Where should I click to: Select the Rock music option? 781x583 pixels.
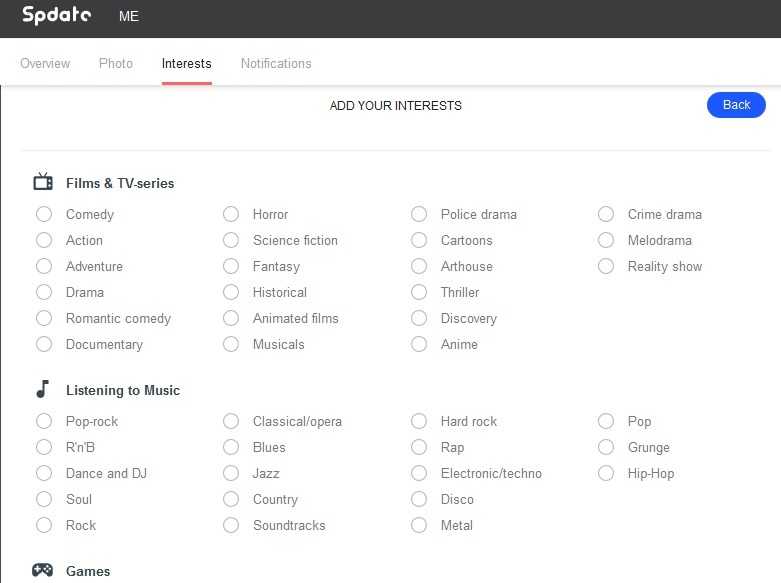click(x=44, y=525)
